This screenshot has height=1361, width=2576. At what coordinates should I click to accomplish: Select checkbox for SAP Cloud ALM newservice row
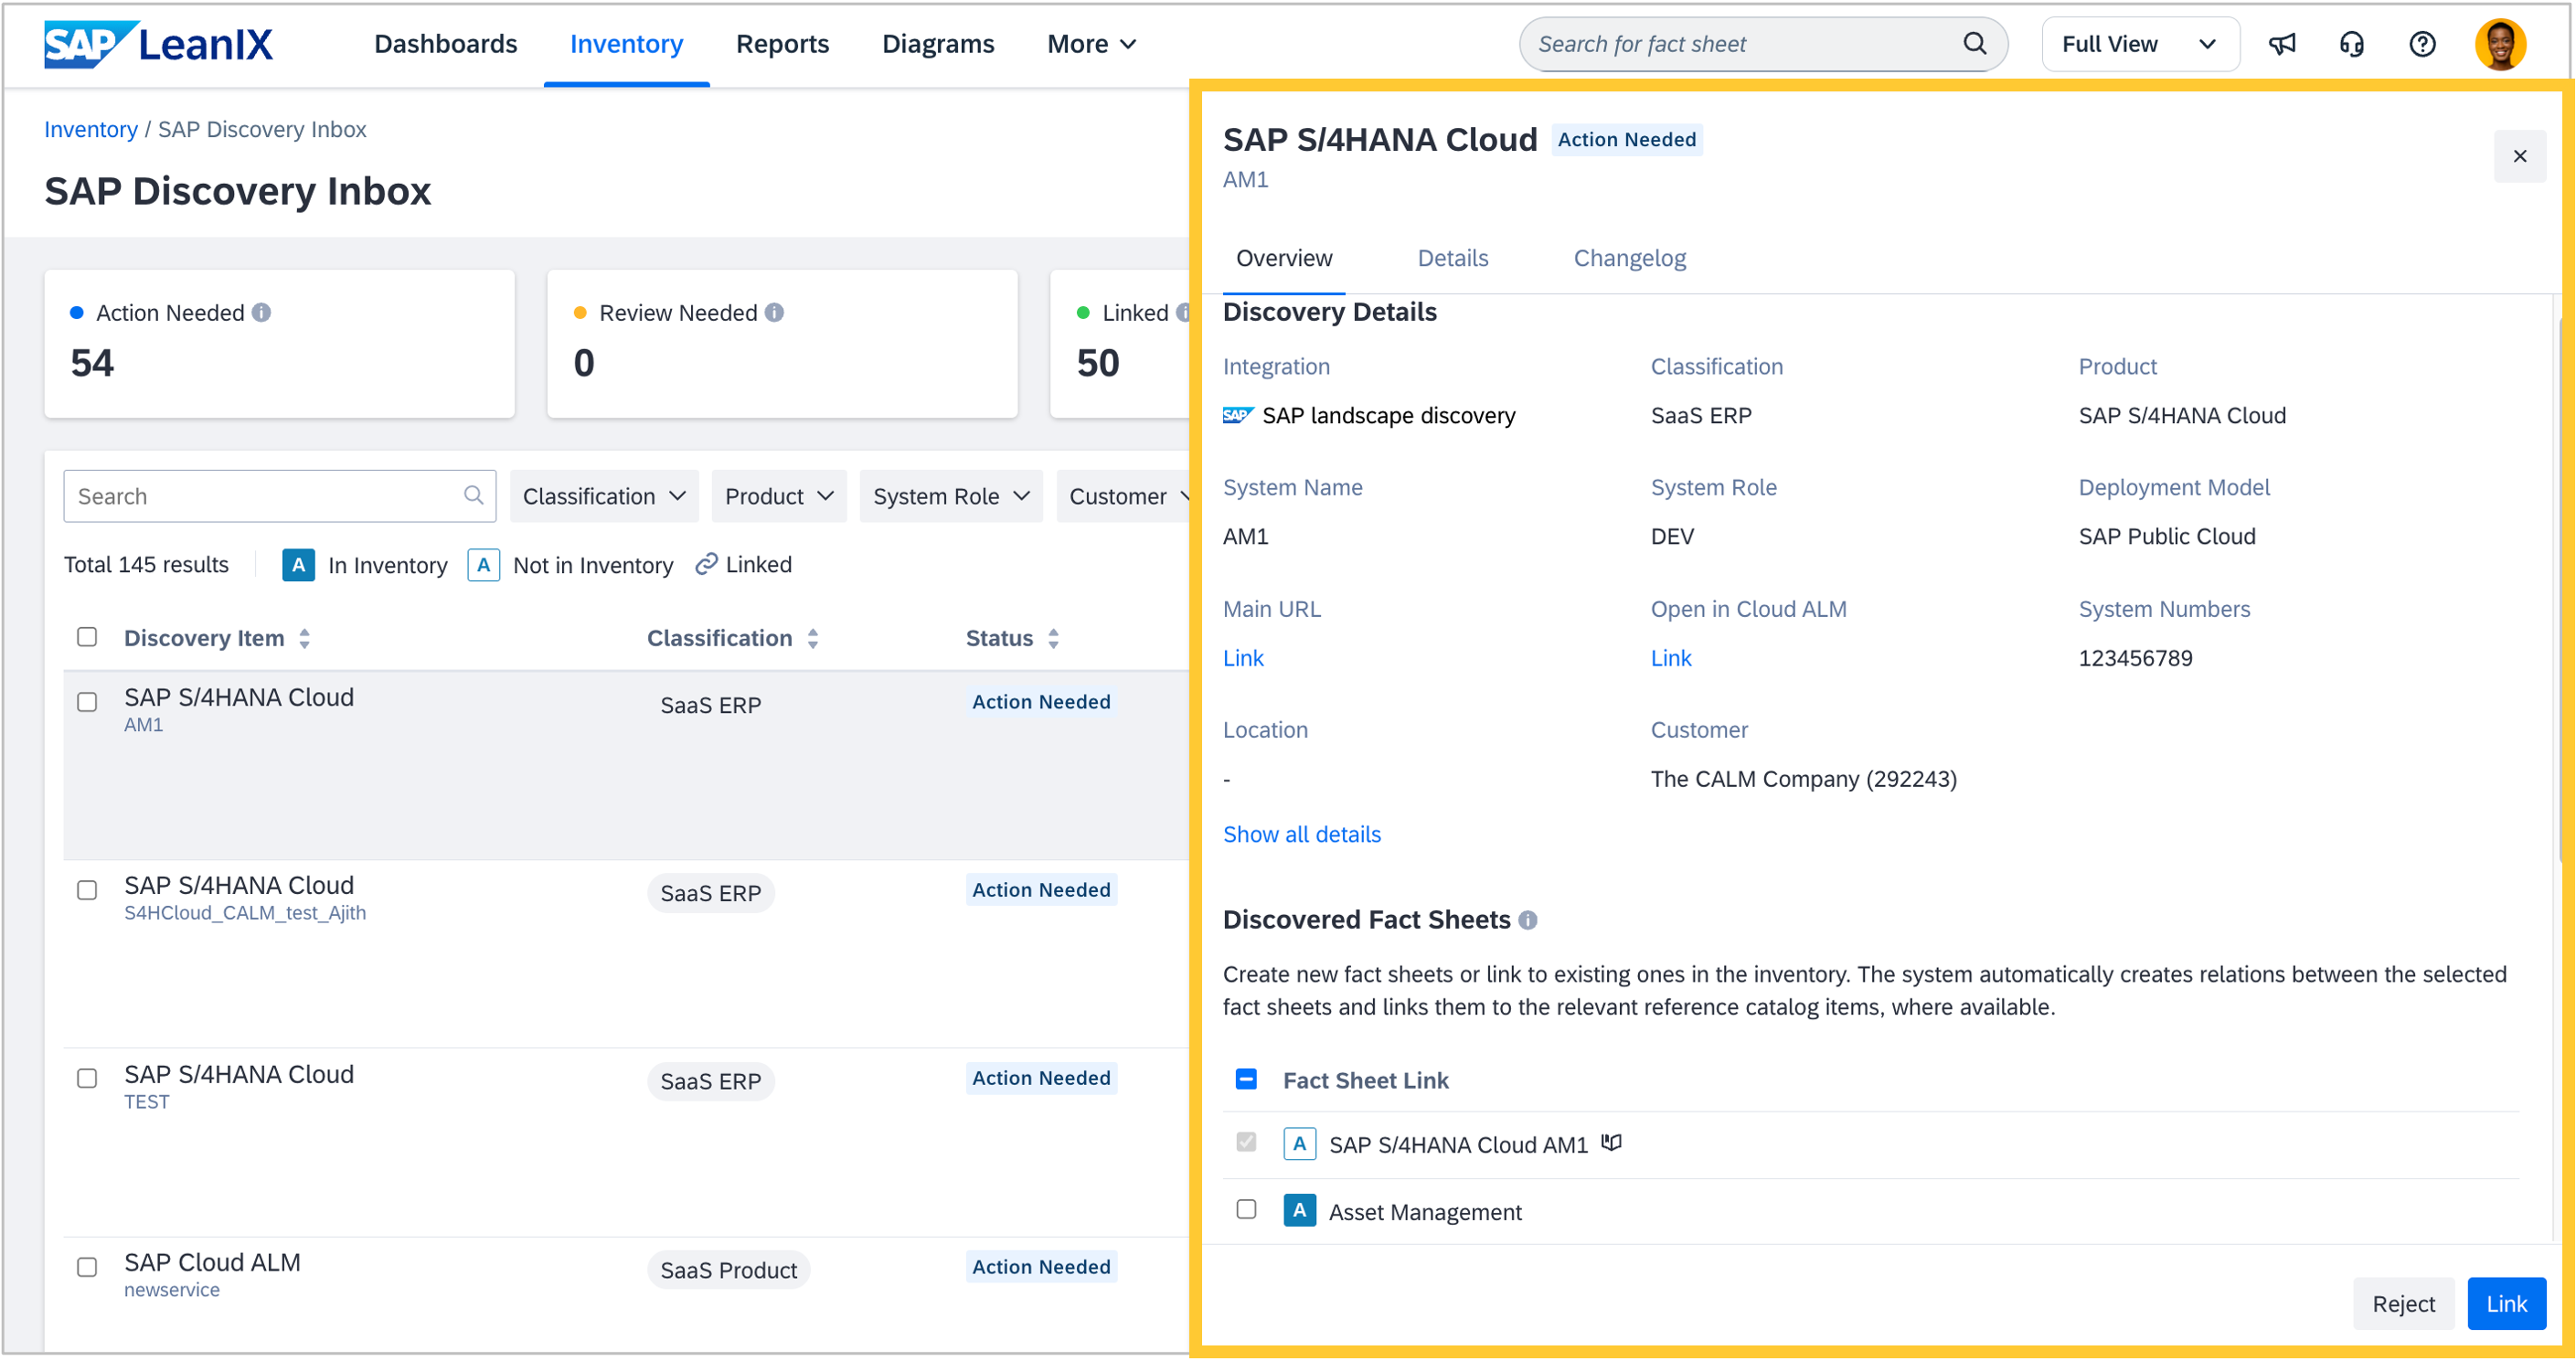88,1267
